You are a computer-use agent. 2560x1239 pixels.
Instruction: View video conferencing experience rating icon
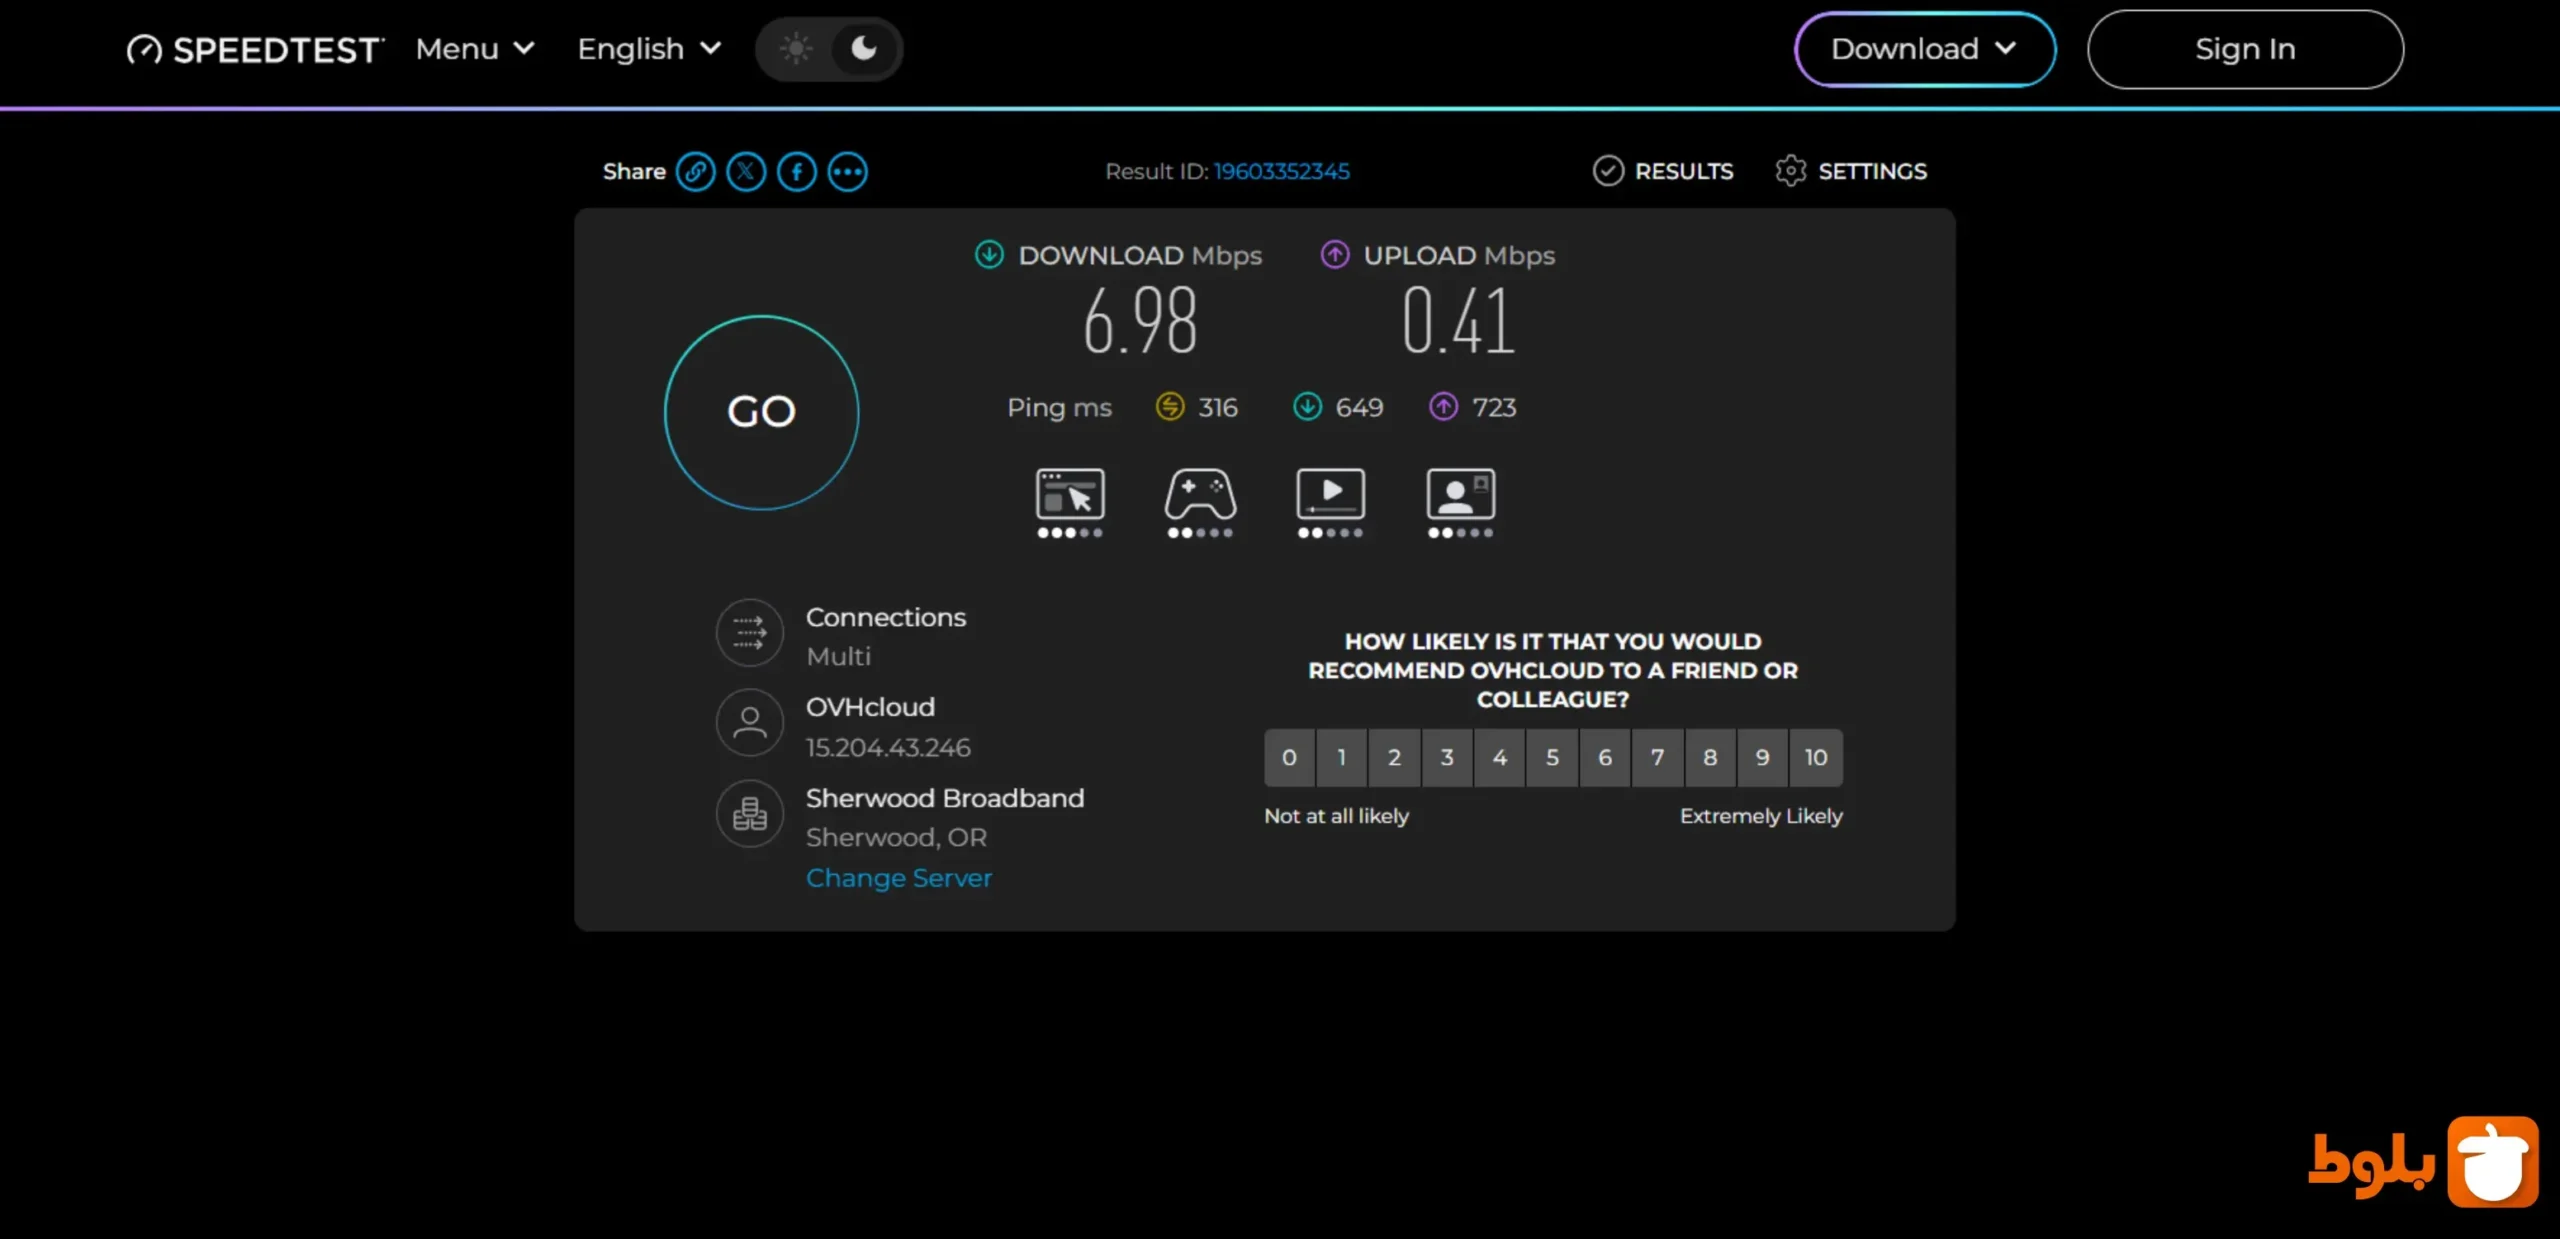1461,502
